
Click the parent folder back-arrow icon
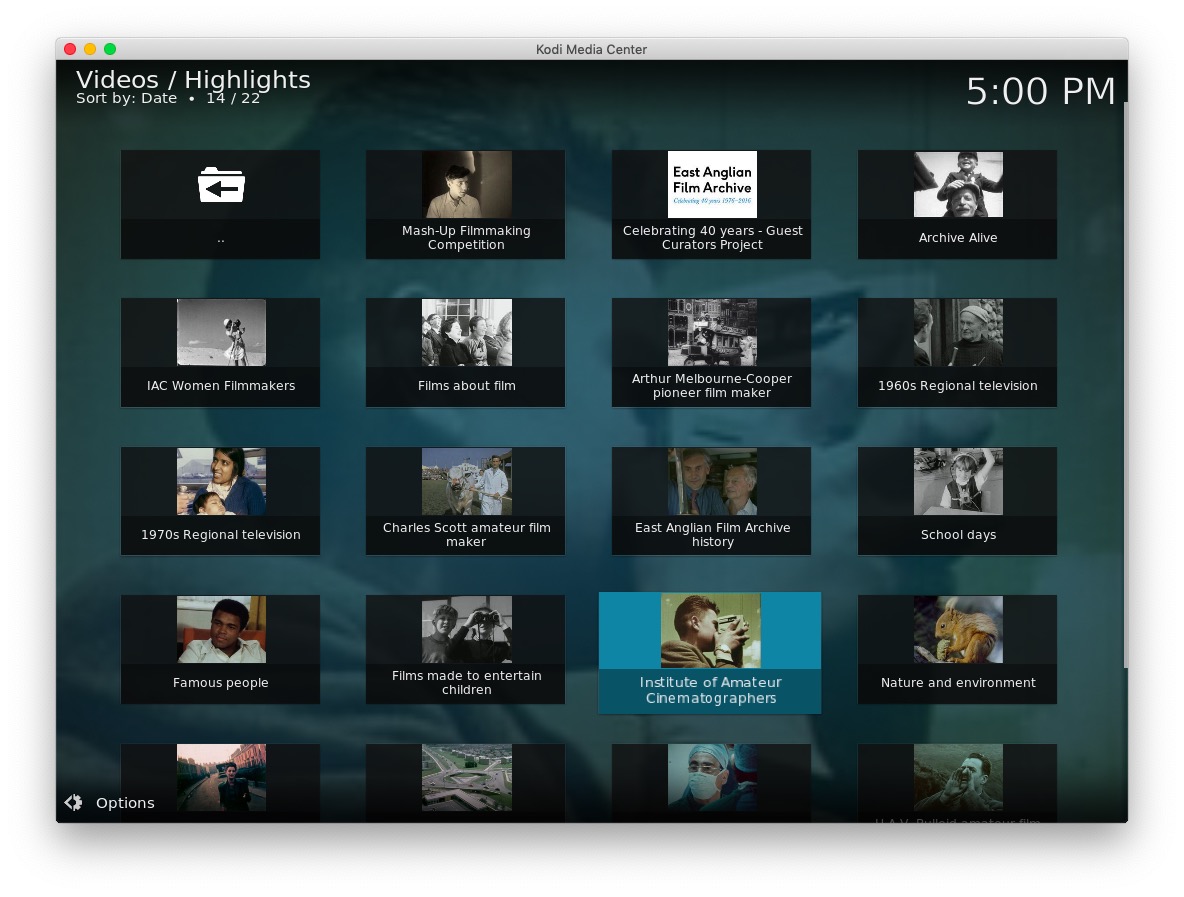pos(221,186)
